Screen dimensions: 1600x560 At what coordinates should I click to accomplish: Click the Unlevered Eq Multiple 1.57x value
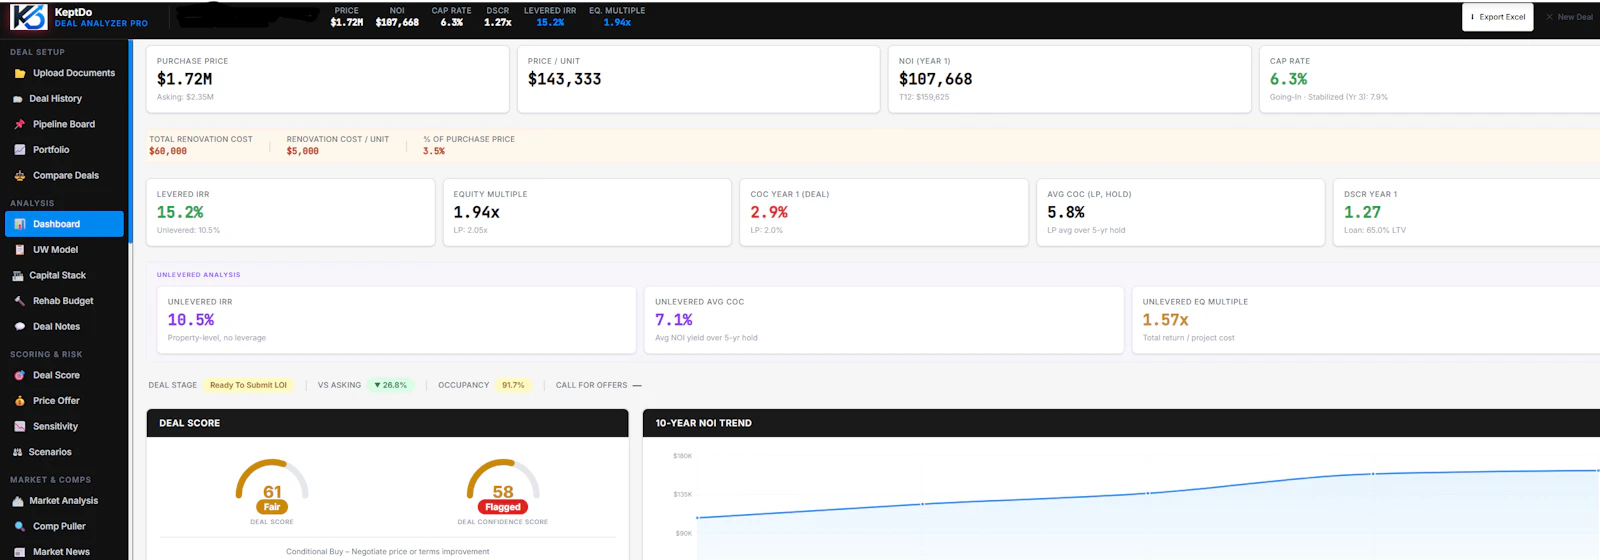pos(1166,320)
